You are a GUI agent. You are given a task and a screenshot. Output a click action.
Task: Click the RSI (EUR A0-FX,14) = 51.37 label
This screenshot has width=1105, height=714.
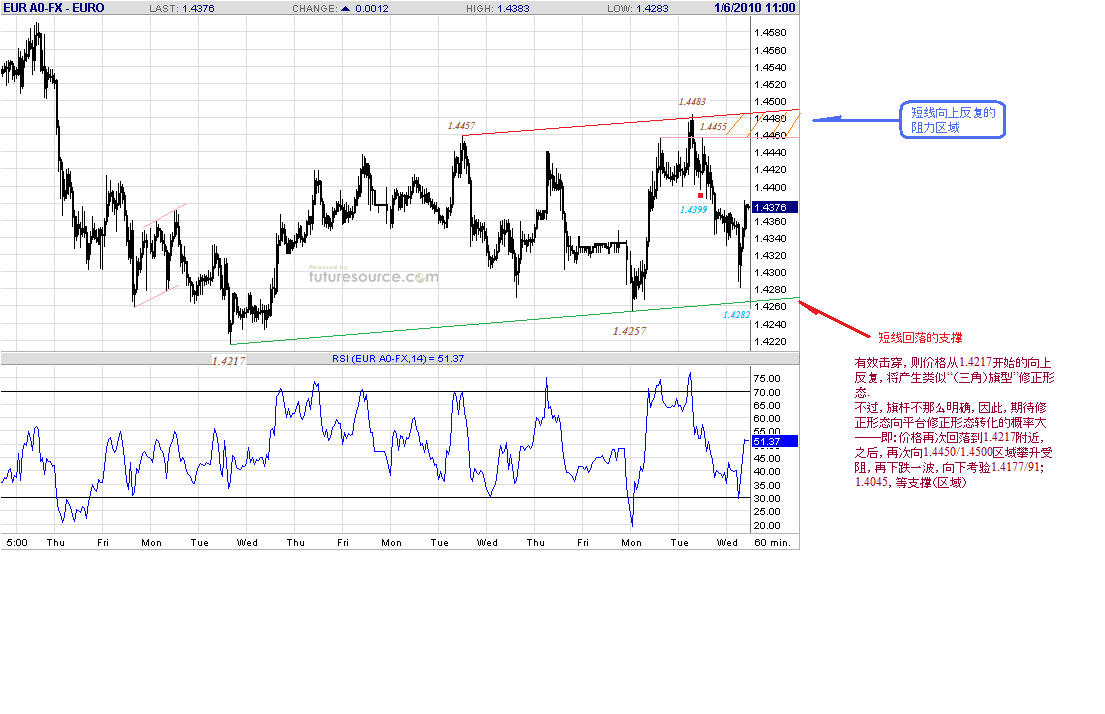click(x=398, y=358)
